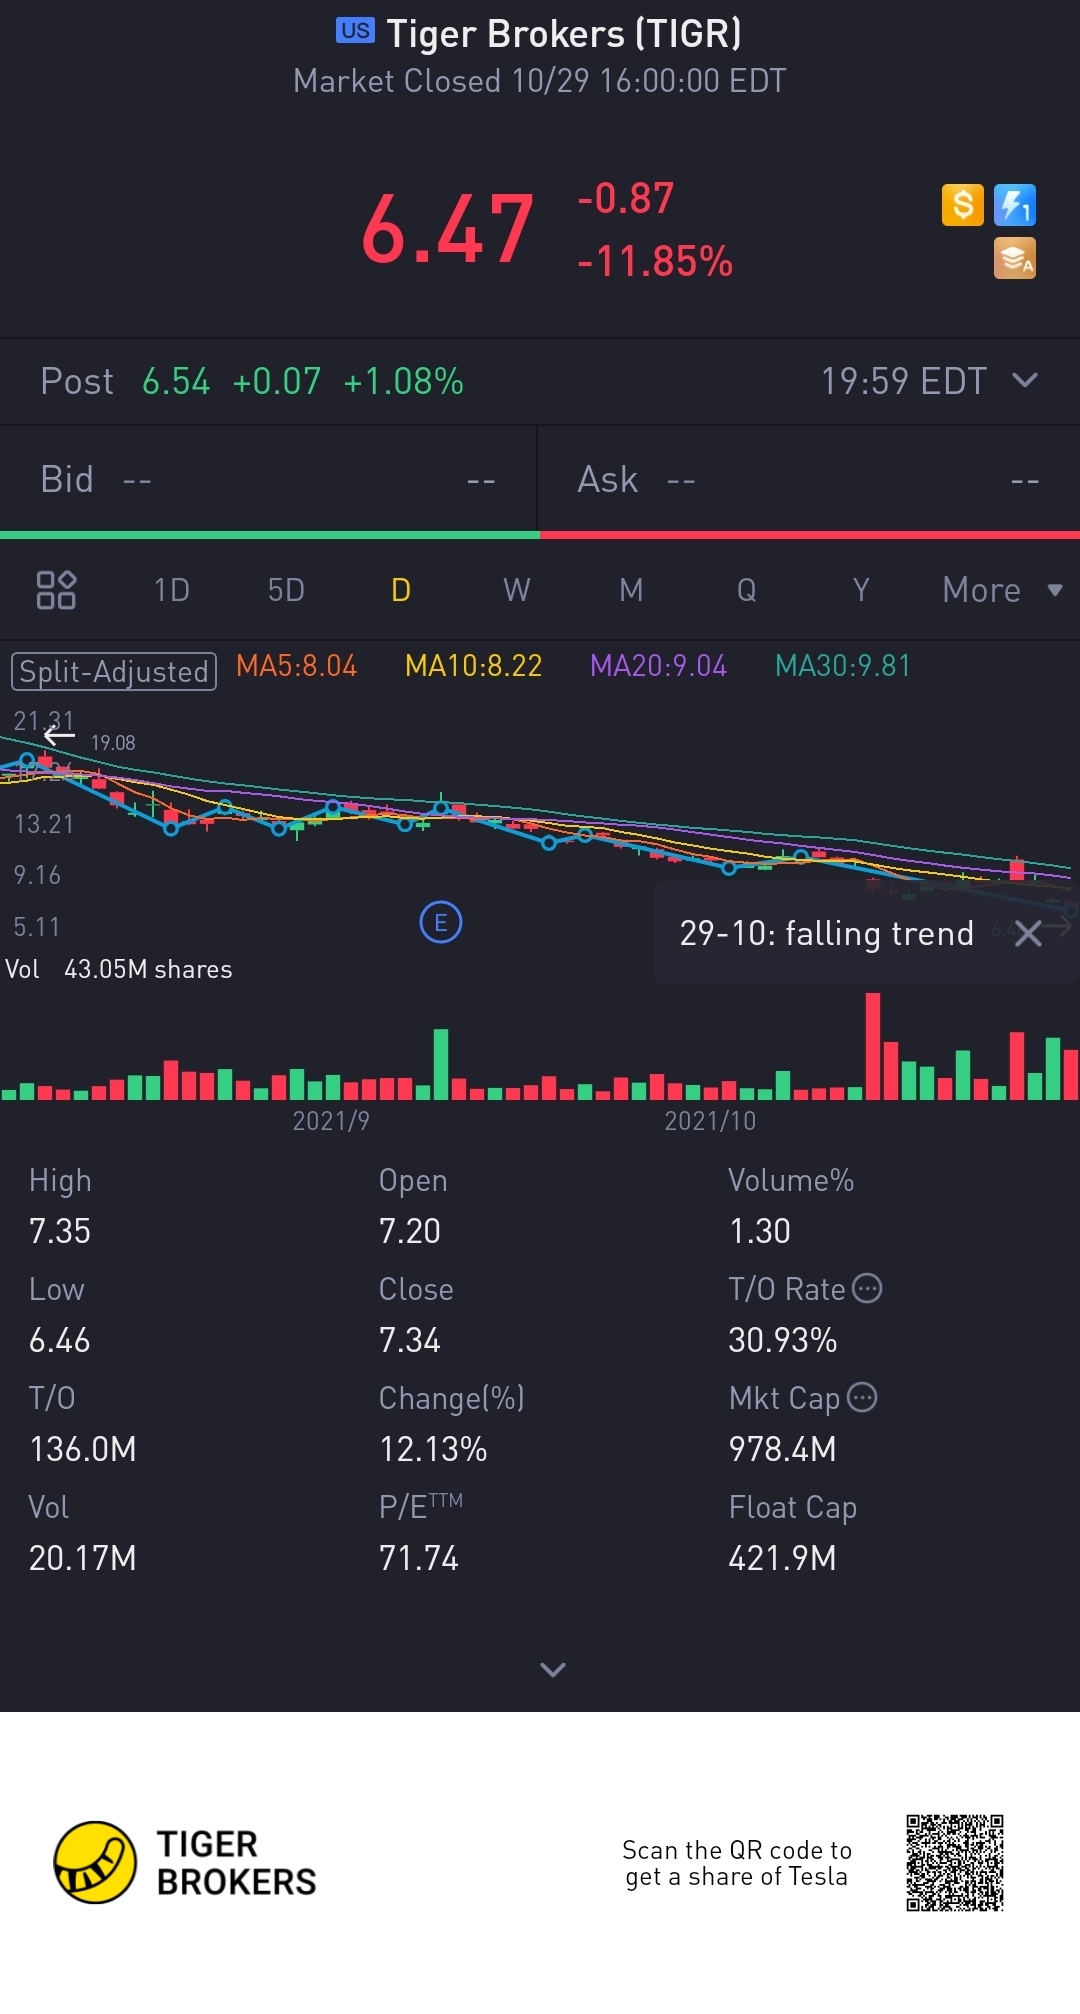Image resolution: width=1080 pixels, height=2014 pixels.
Task: Toggle the Split-Adjusted option
Action: click(114, 671)
